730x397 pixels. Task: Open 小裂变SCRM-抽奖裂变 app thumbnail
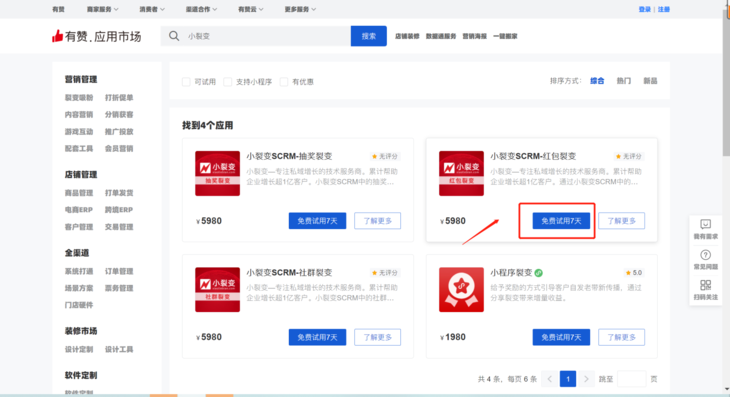click(x=217, y=173)
